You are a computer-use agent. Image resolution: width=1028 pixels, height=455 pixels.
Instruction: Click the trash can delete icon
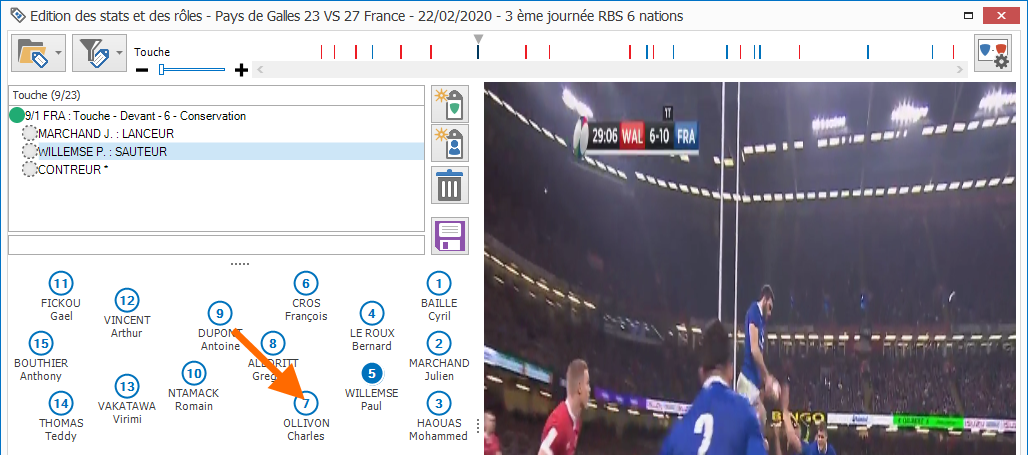[x=449, y=185]
